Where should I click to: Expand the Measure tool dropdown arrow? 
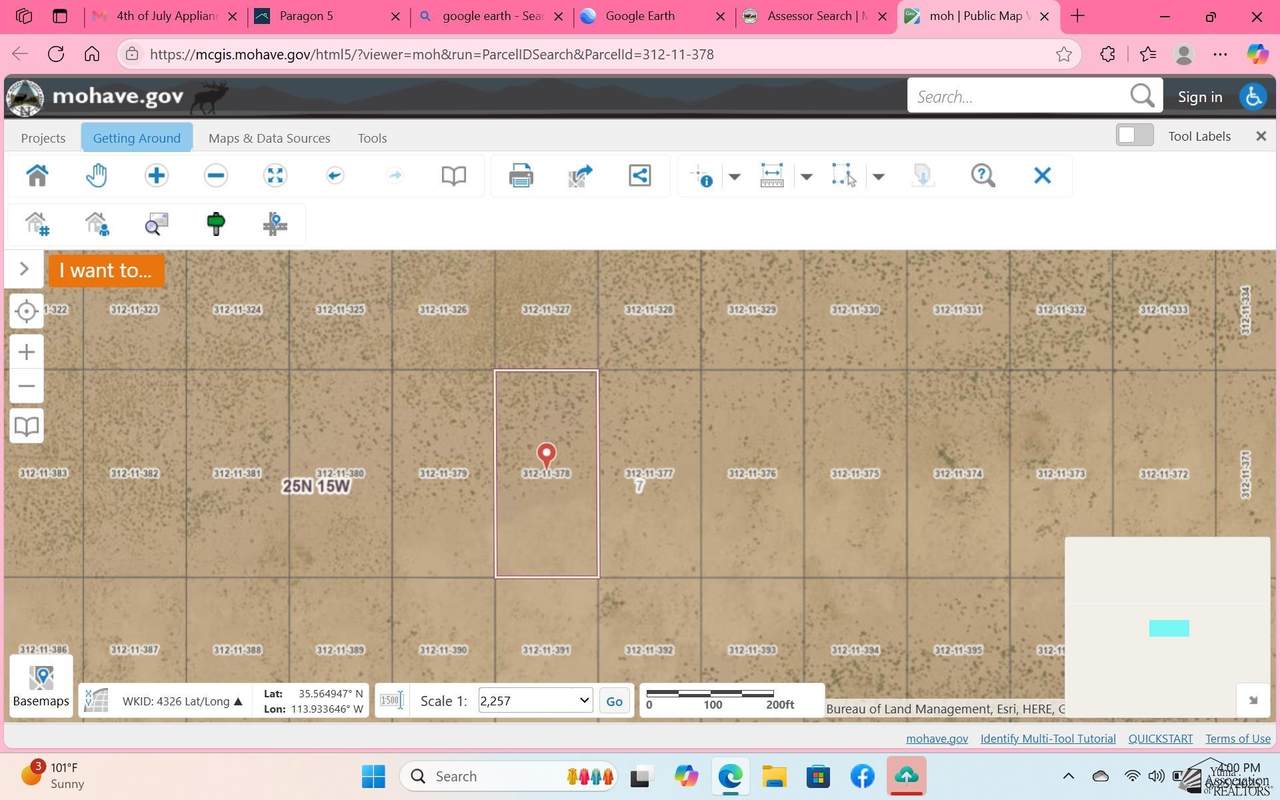tap(806, 177)
